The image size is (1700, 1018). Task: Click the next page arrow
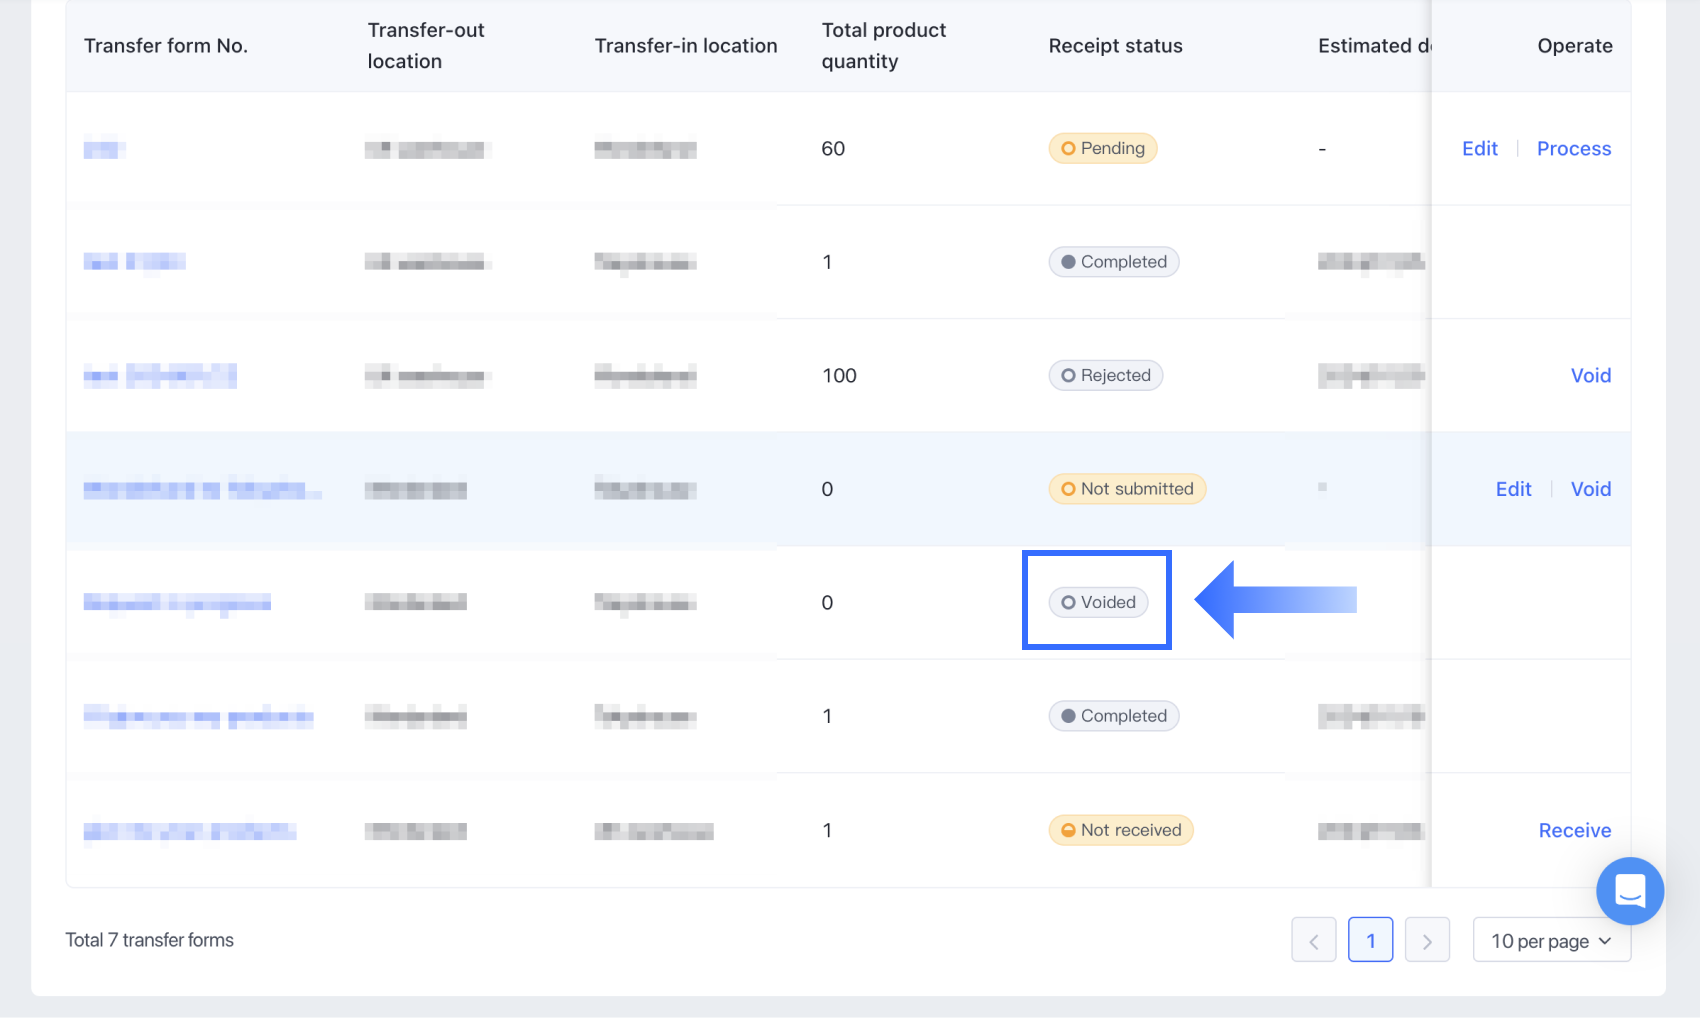[1427, 941]
